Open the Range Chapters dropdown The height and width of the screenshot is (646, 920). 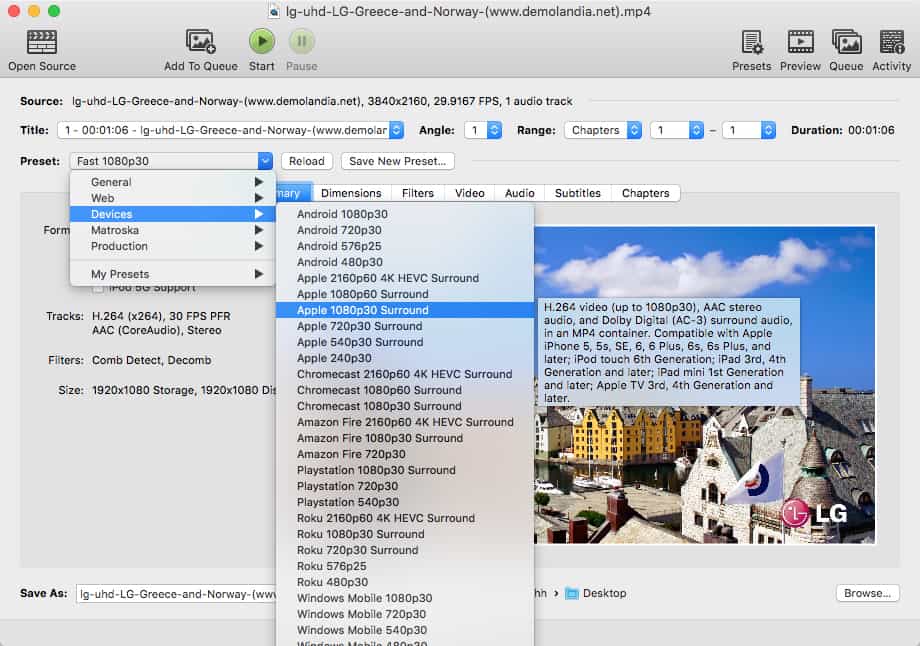click(x=603, y=130)
